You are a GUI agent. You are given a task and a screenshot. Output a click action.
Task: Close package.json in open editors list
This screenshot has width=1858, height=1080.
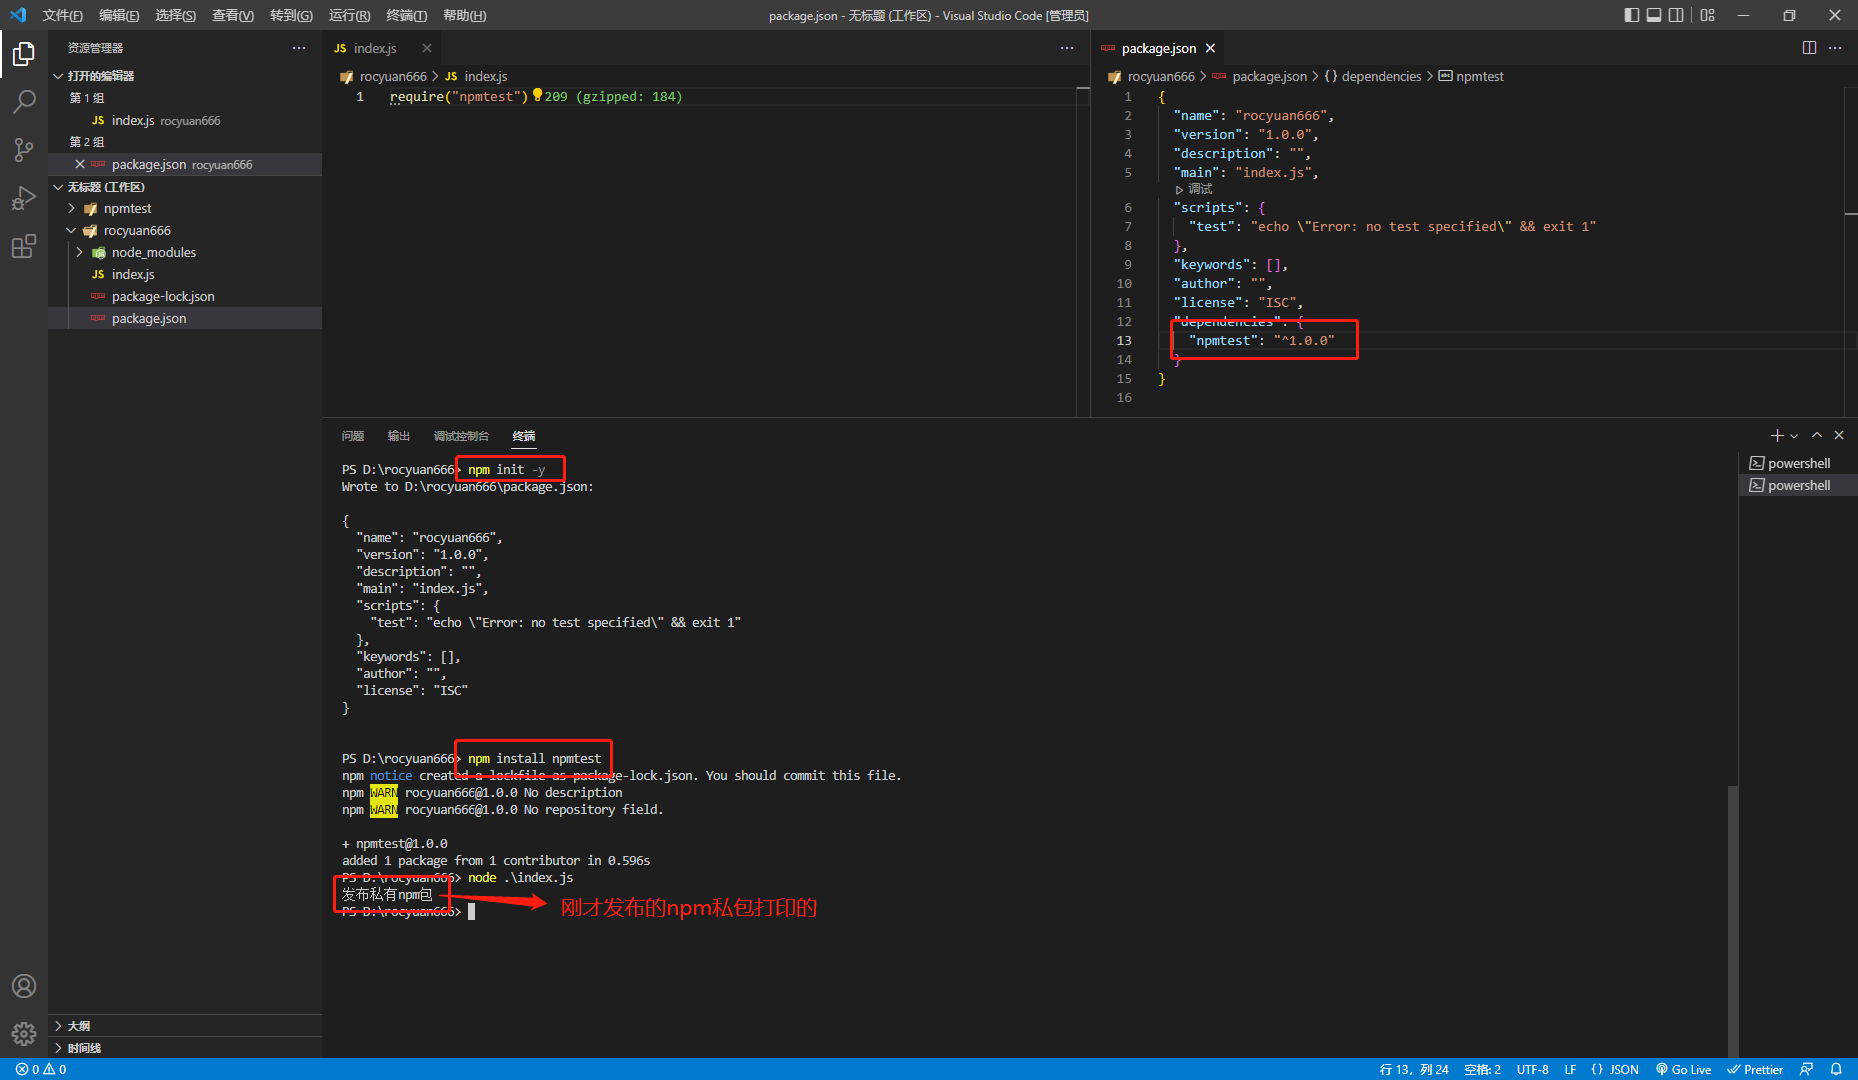(x=80, y=164)
